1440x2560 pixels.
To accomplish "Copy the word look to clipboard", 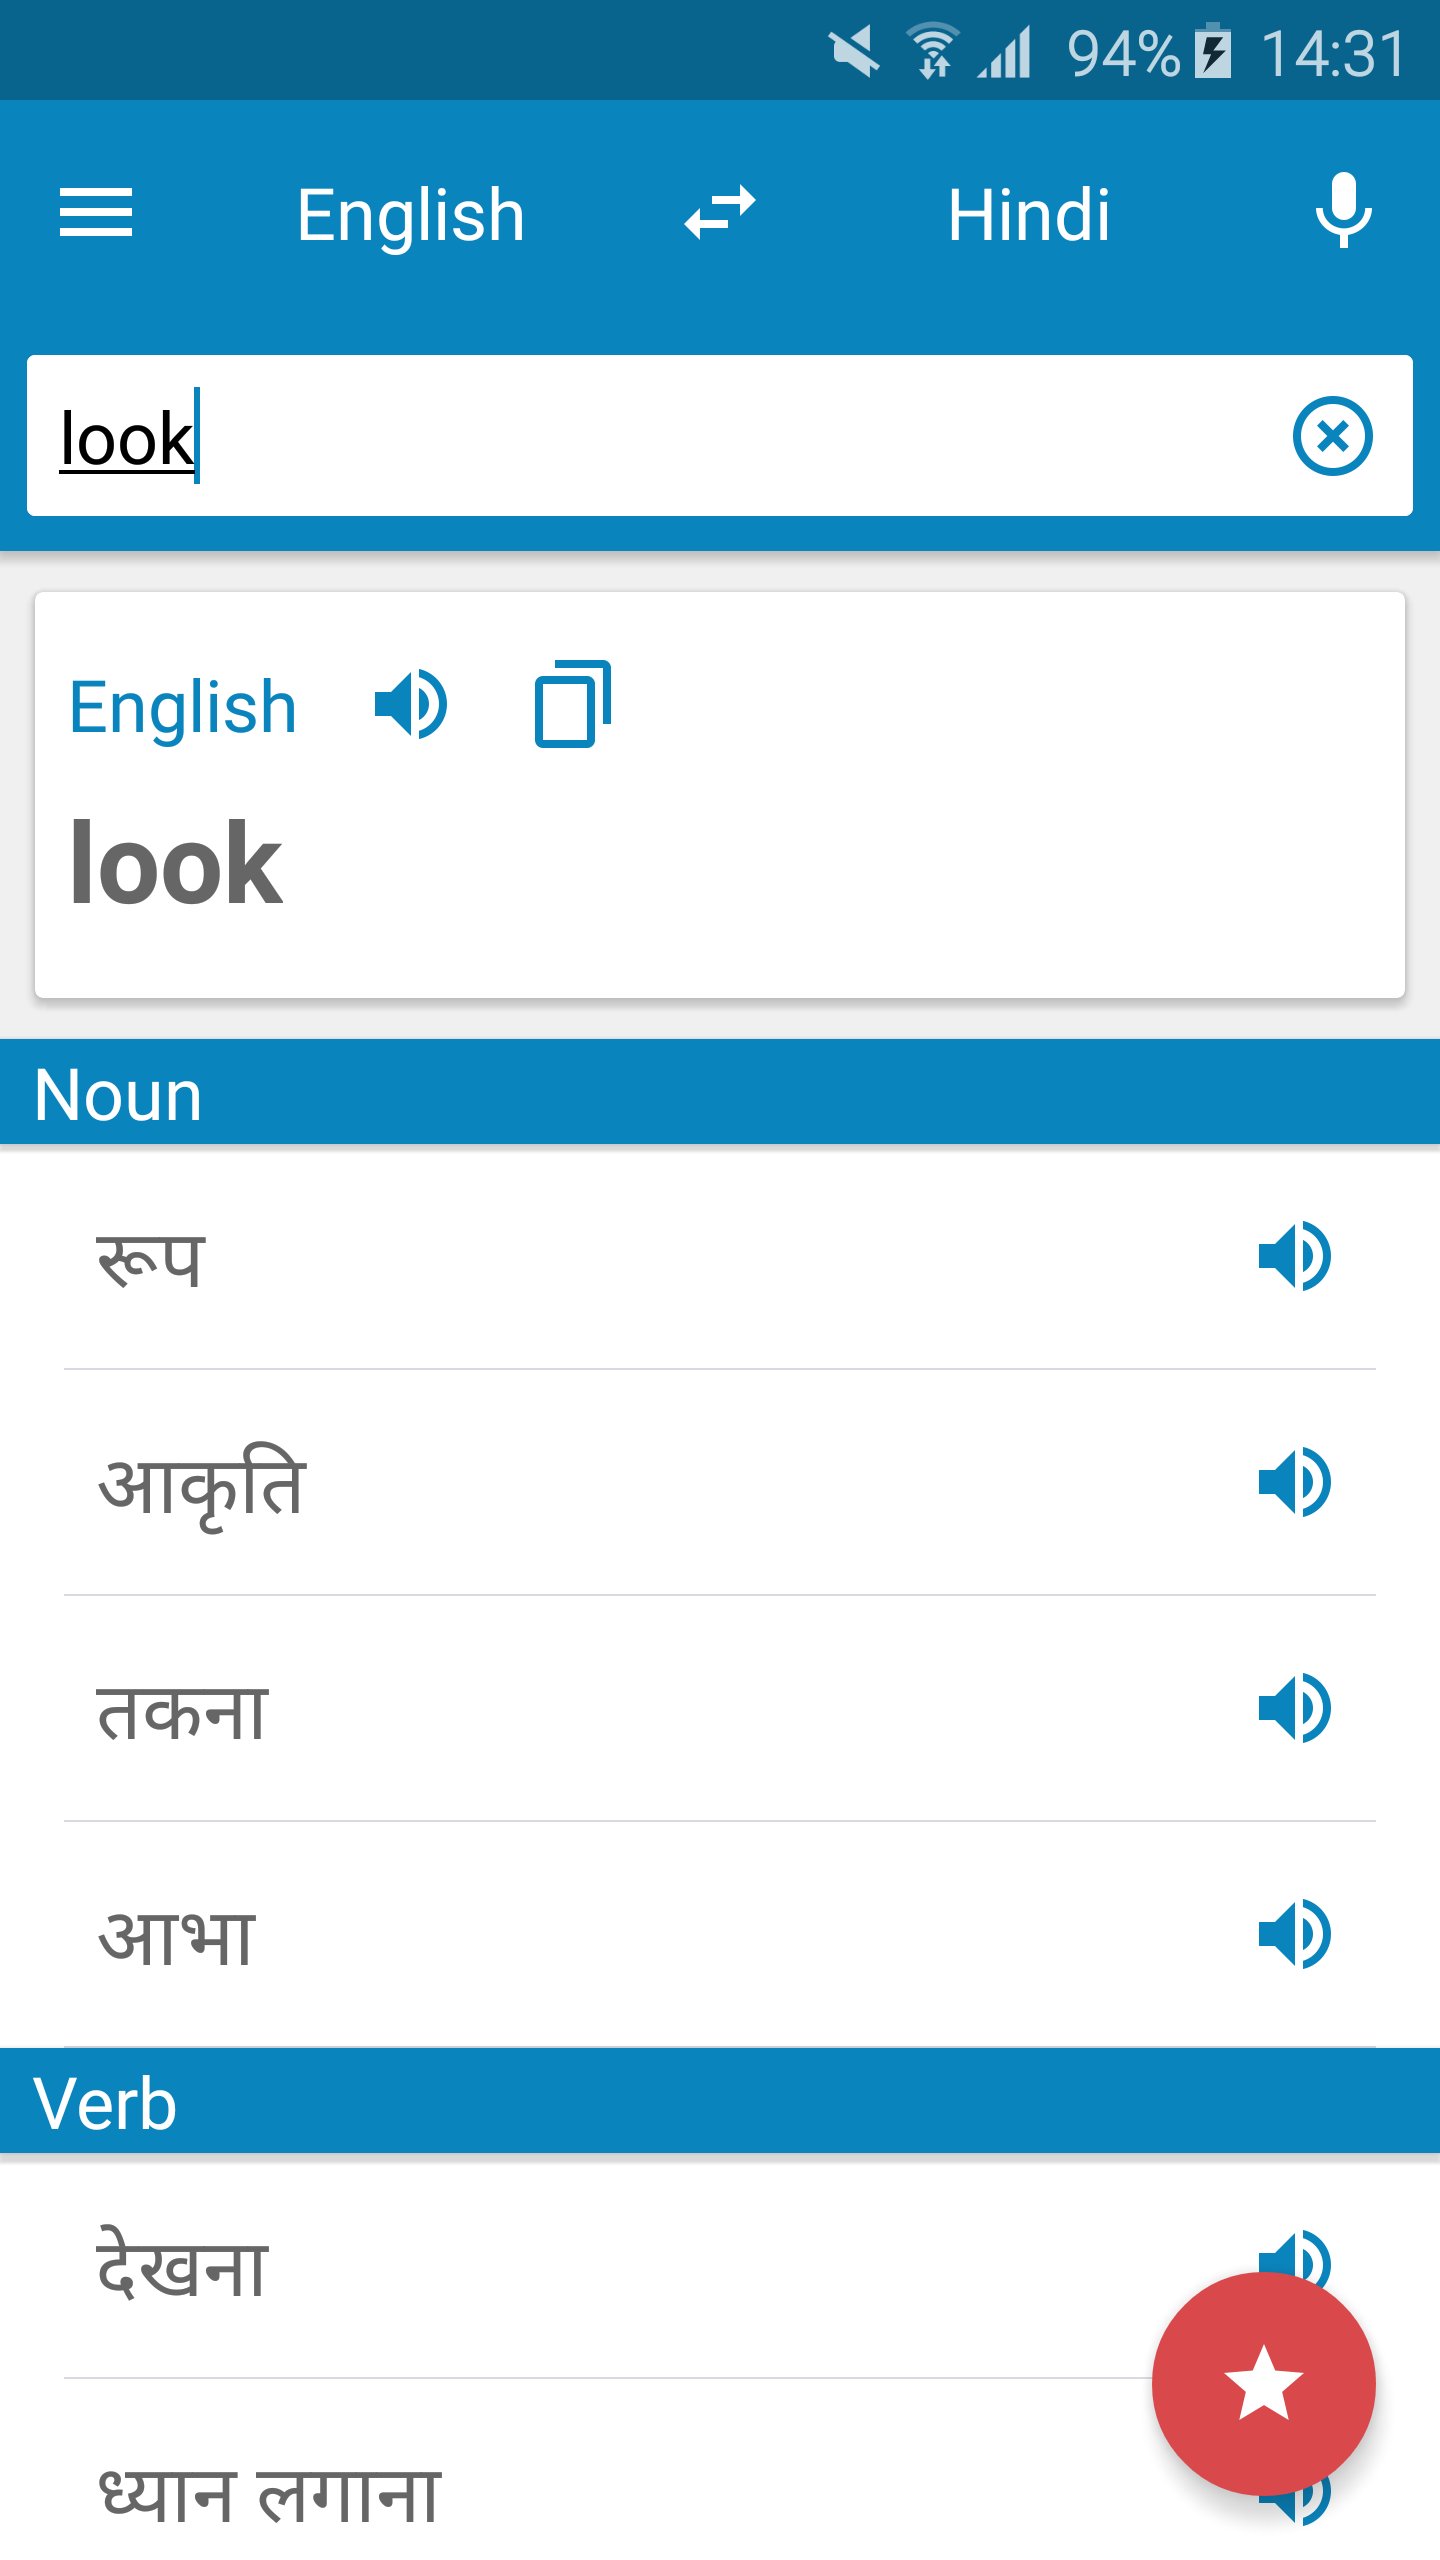I will coord(573,705).
